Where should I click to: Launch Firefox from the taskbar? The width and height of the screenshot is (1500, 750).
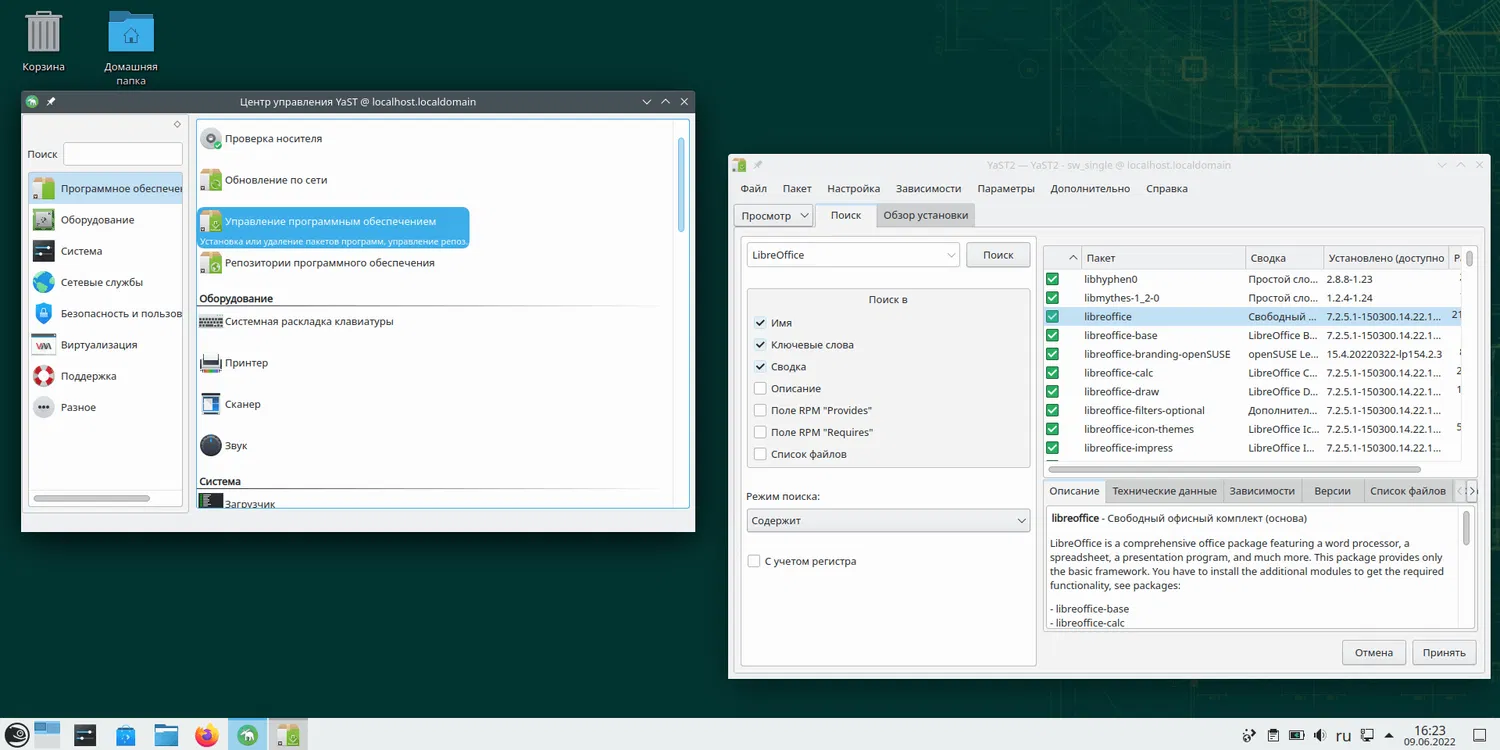pos(207,736)
